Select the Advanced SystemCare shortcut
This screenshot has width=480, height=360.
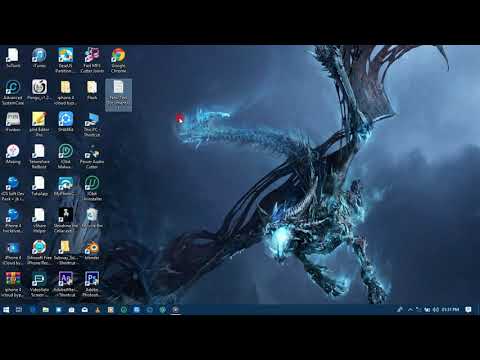[x=13, y=92]
